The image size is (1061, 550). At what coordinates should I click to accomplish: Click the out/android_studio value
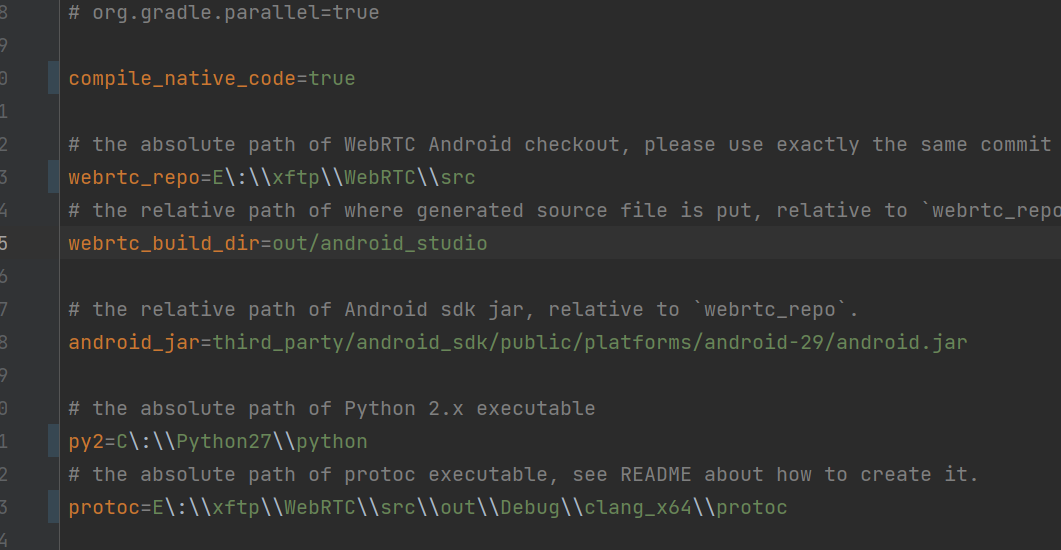point(380,244)
